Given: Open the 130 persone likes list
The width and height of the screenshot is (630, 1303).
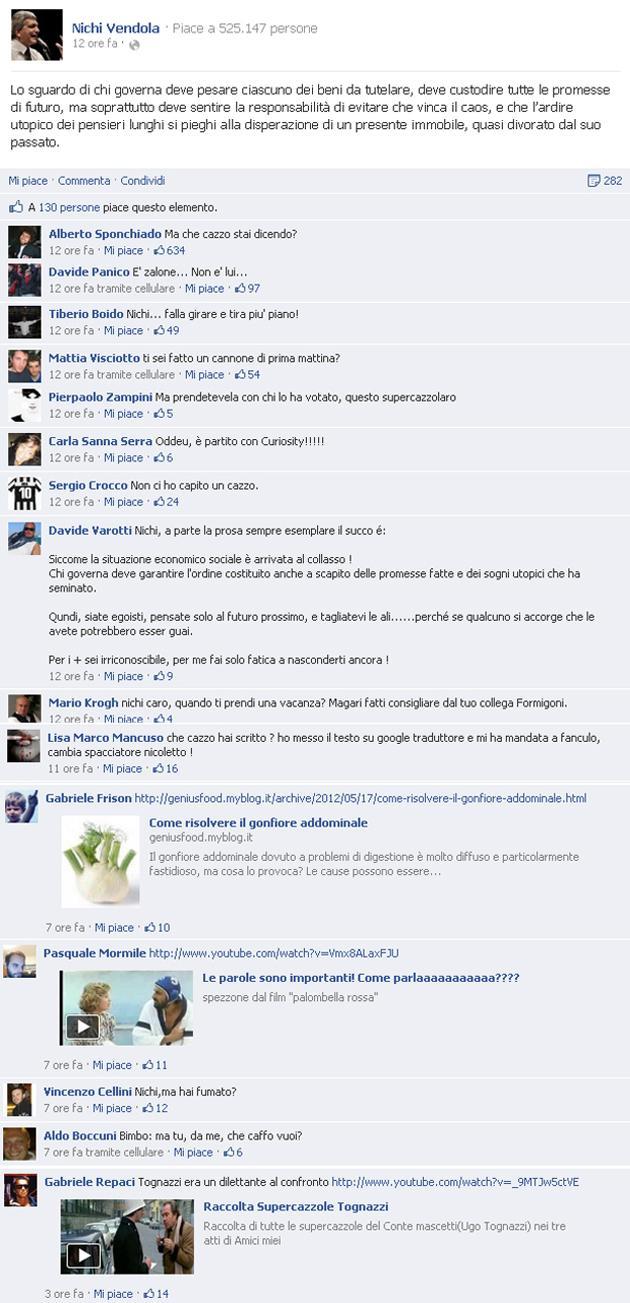Looking at the screenshot, I should [69, 207].
